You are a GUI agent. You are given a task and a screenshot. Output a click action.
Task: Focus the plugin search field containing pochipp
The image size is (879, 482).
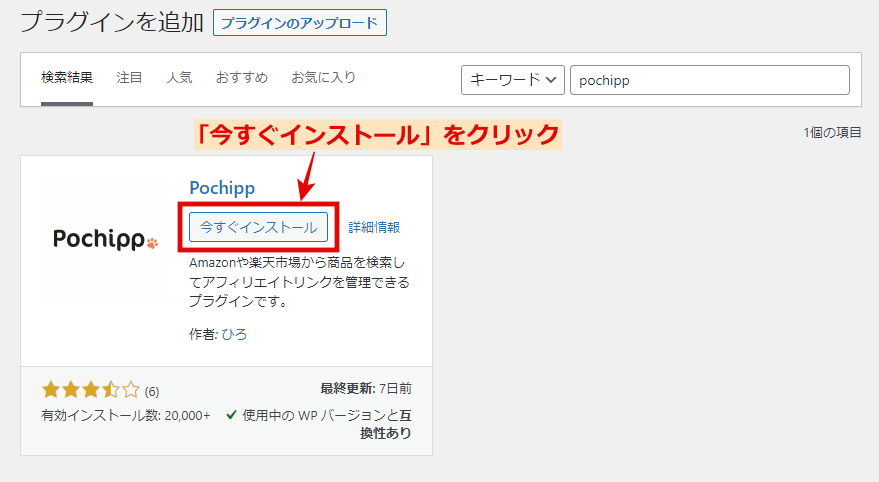710,80
